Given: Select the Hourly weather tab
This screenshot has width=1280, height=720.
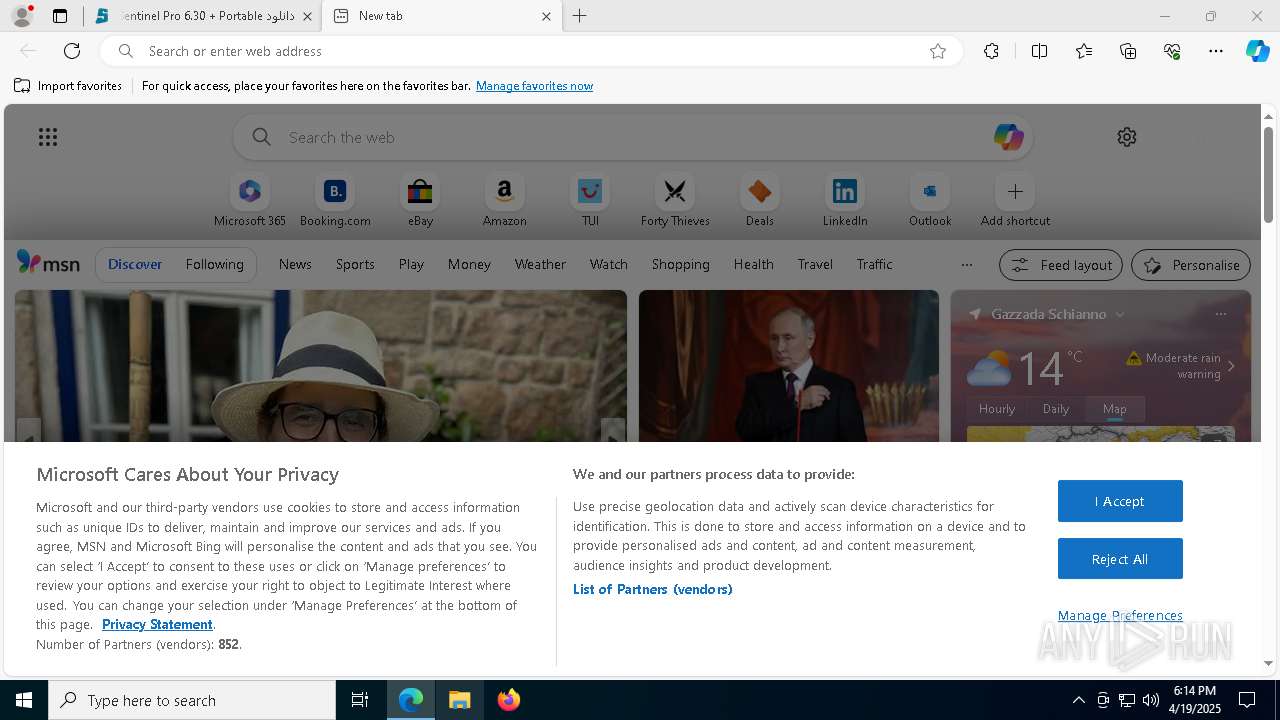Looking at the screenshot, I should click(x=997, y=408).
